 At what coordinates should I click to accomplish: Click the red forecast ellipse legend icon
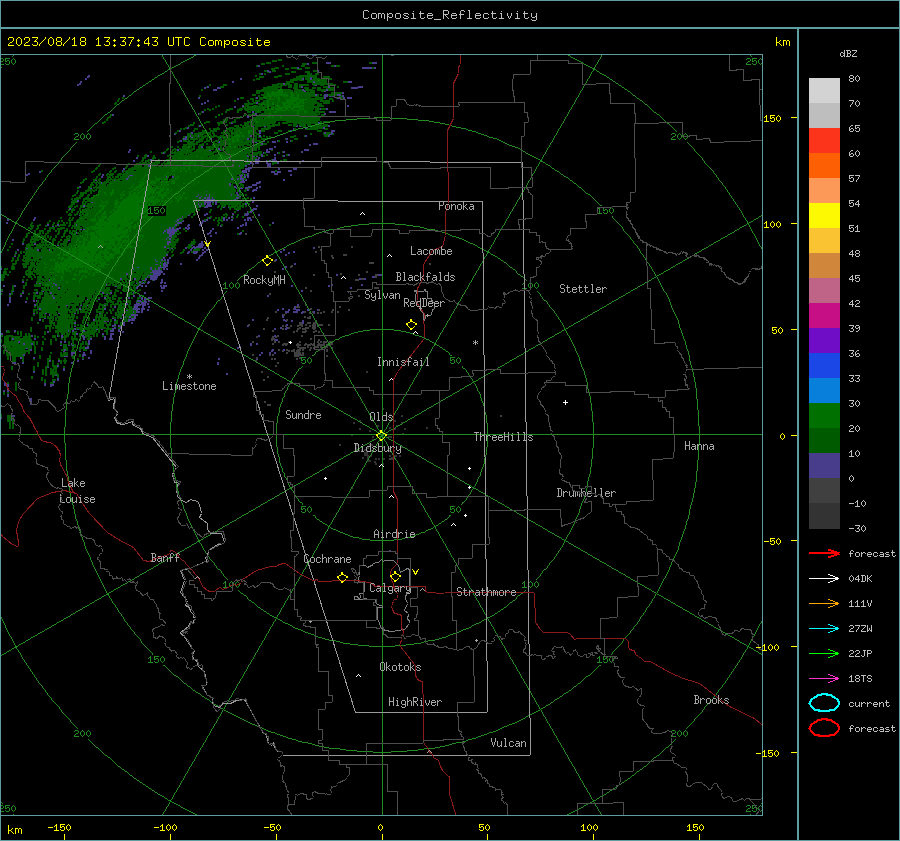tap(824, 728)
